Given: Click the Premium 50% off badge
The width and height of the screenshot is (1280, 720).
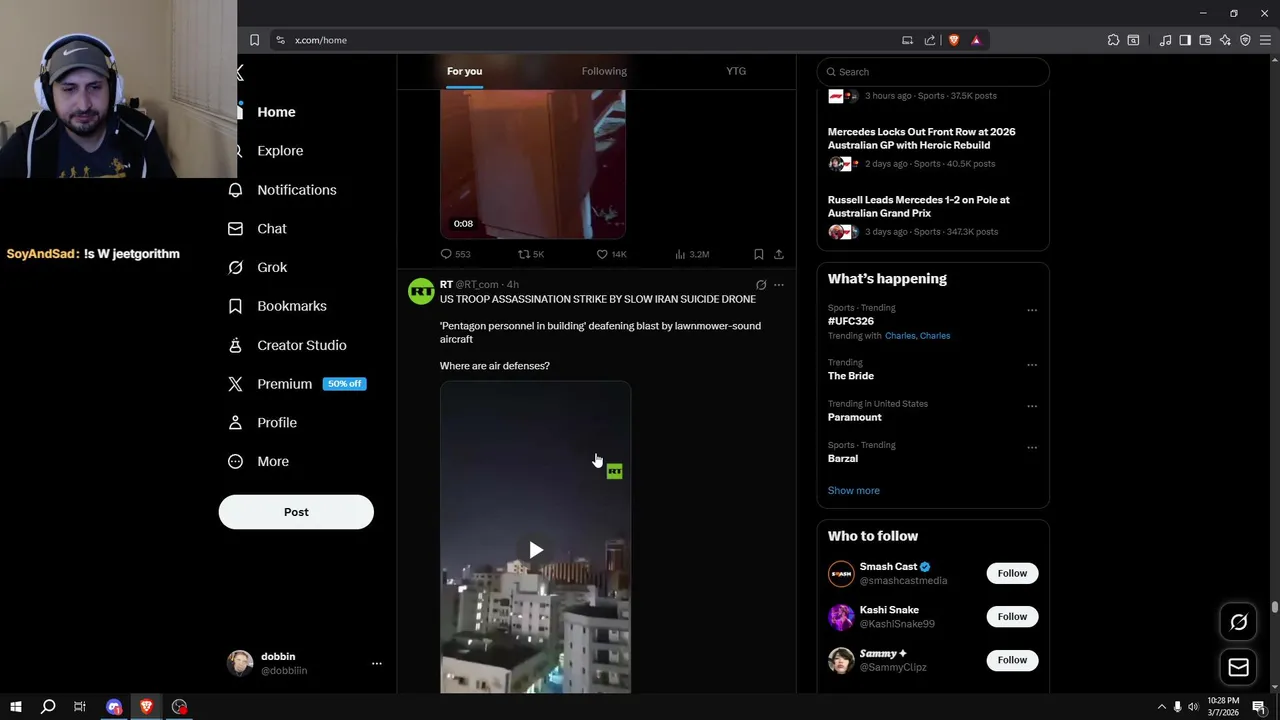Looking at the screenshot, I should (345, 384).
